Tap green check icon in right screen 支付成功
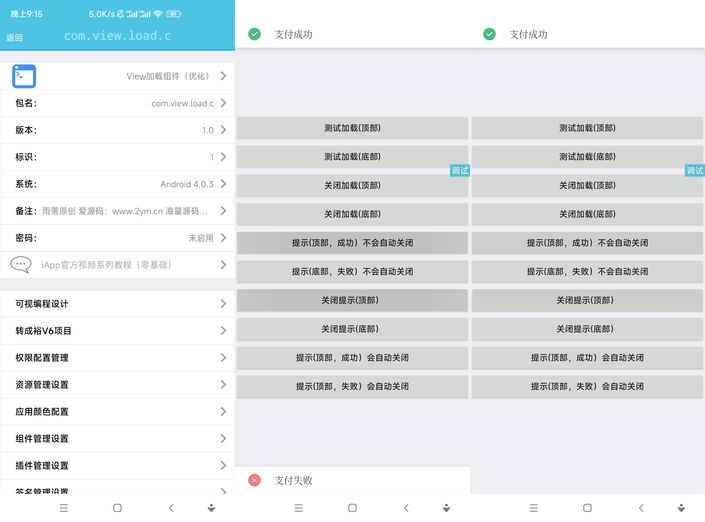705x522 pixels. click(x=490, y=34)
